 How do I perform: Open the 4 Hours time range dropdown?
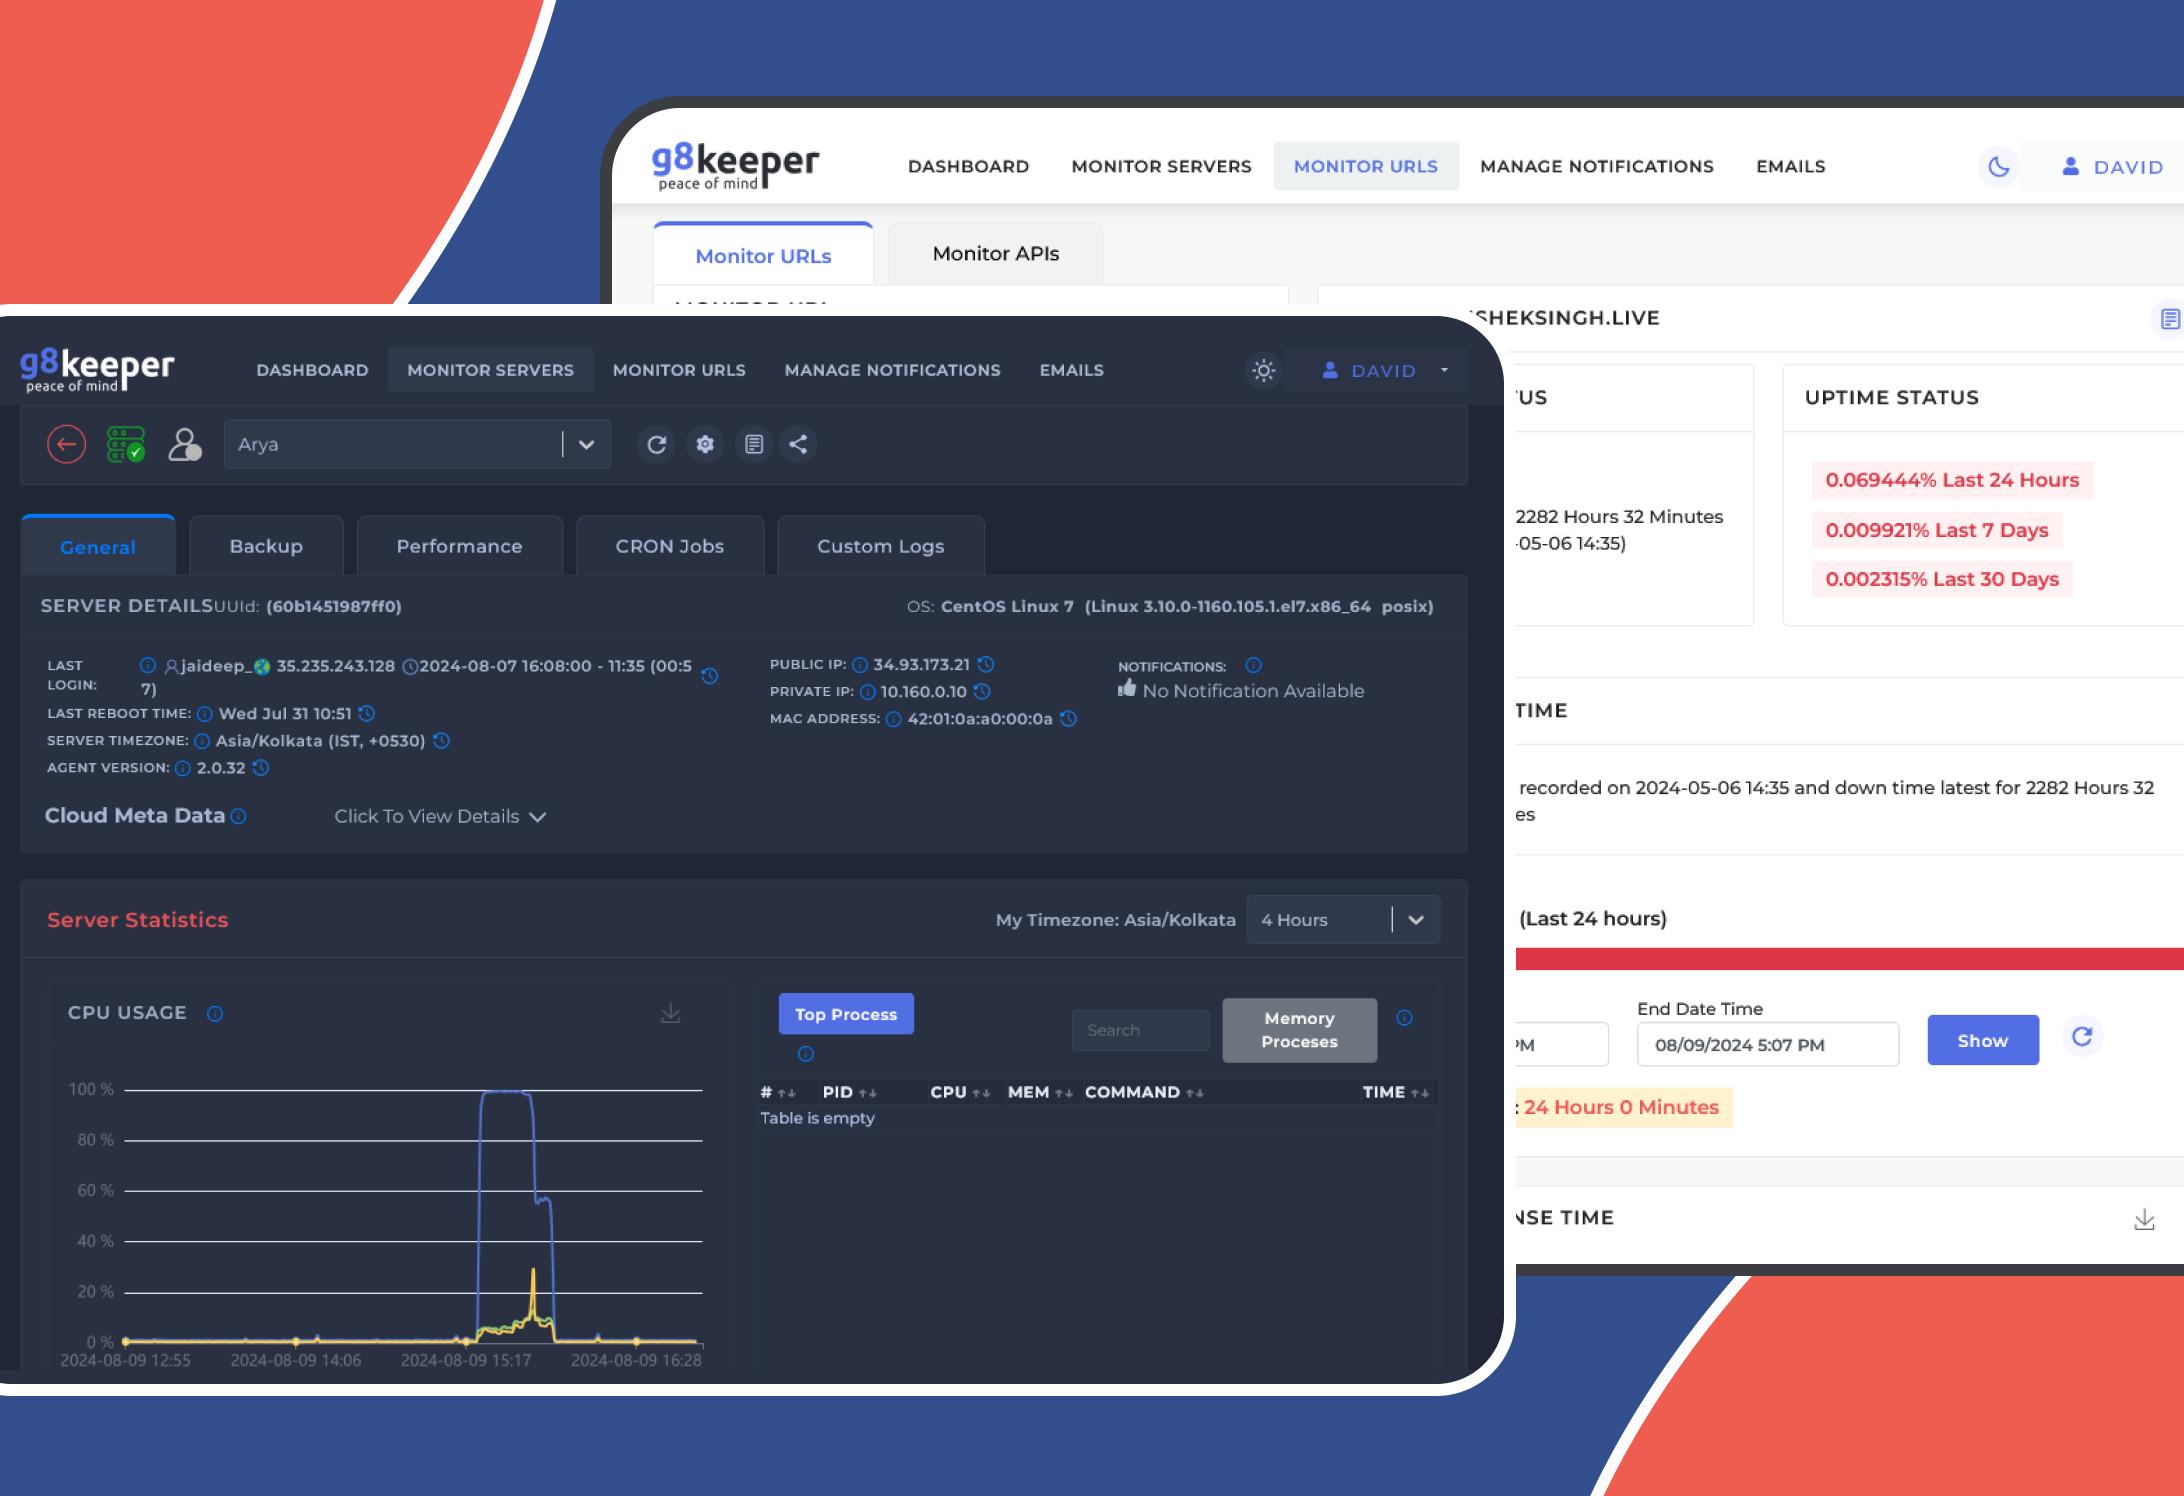click(1343, 919)
